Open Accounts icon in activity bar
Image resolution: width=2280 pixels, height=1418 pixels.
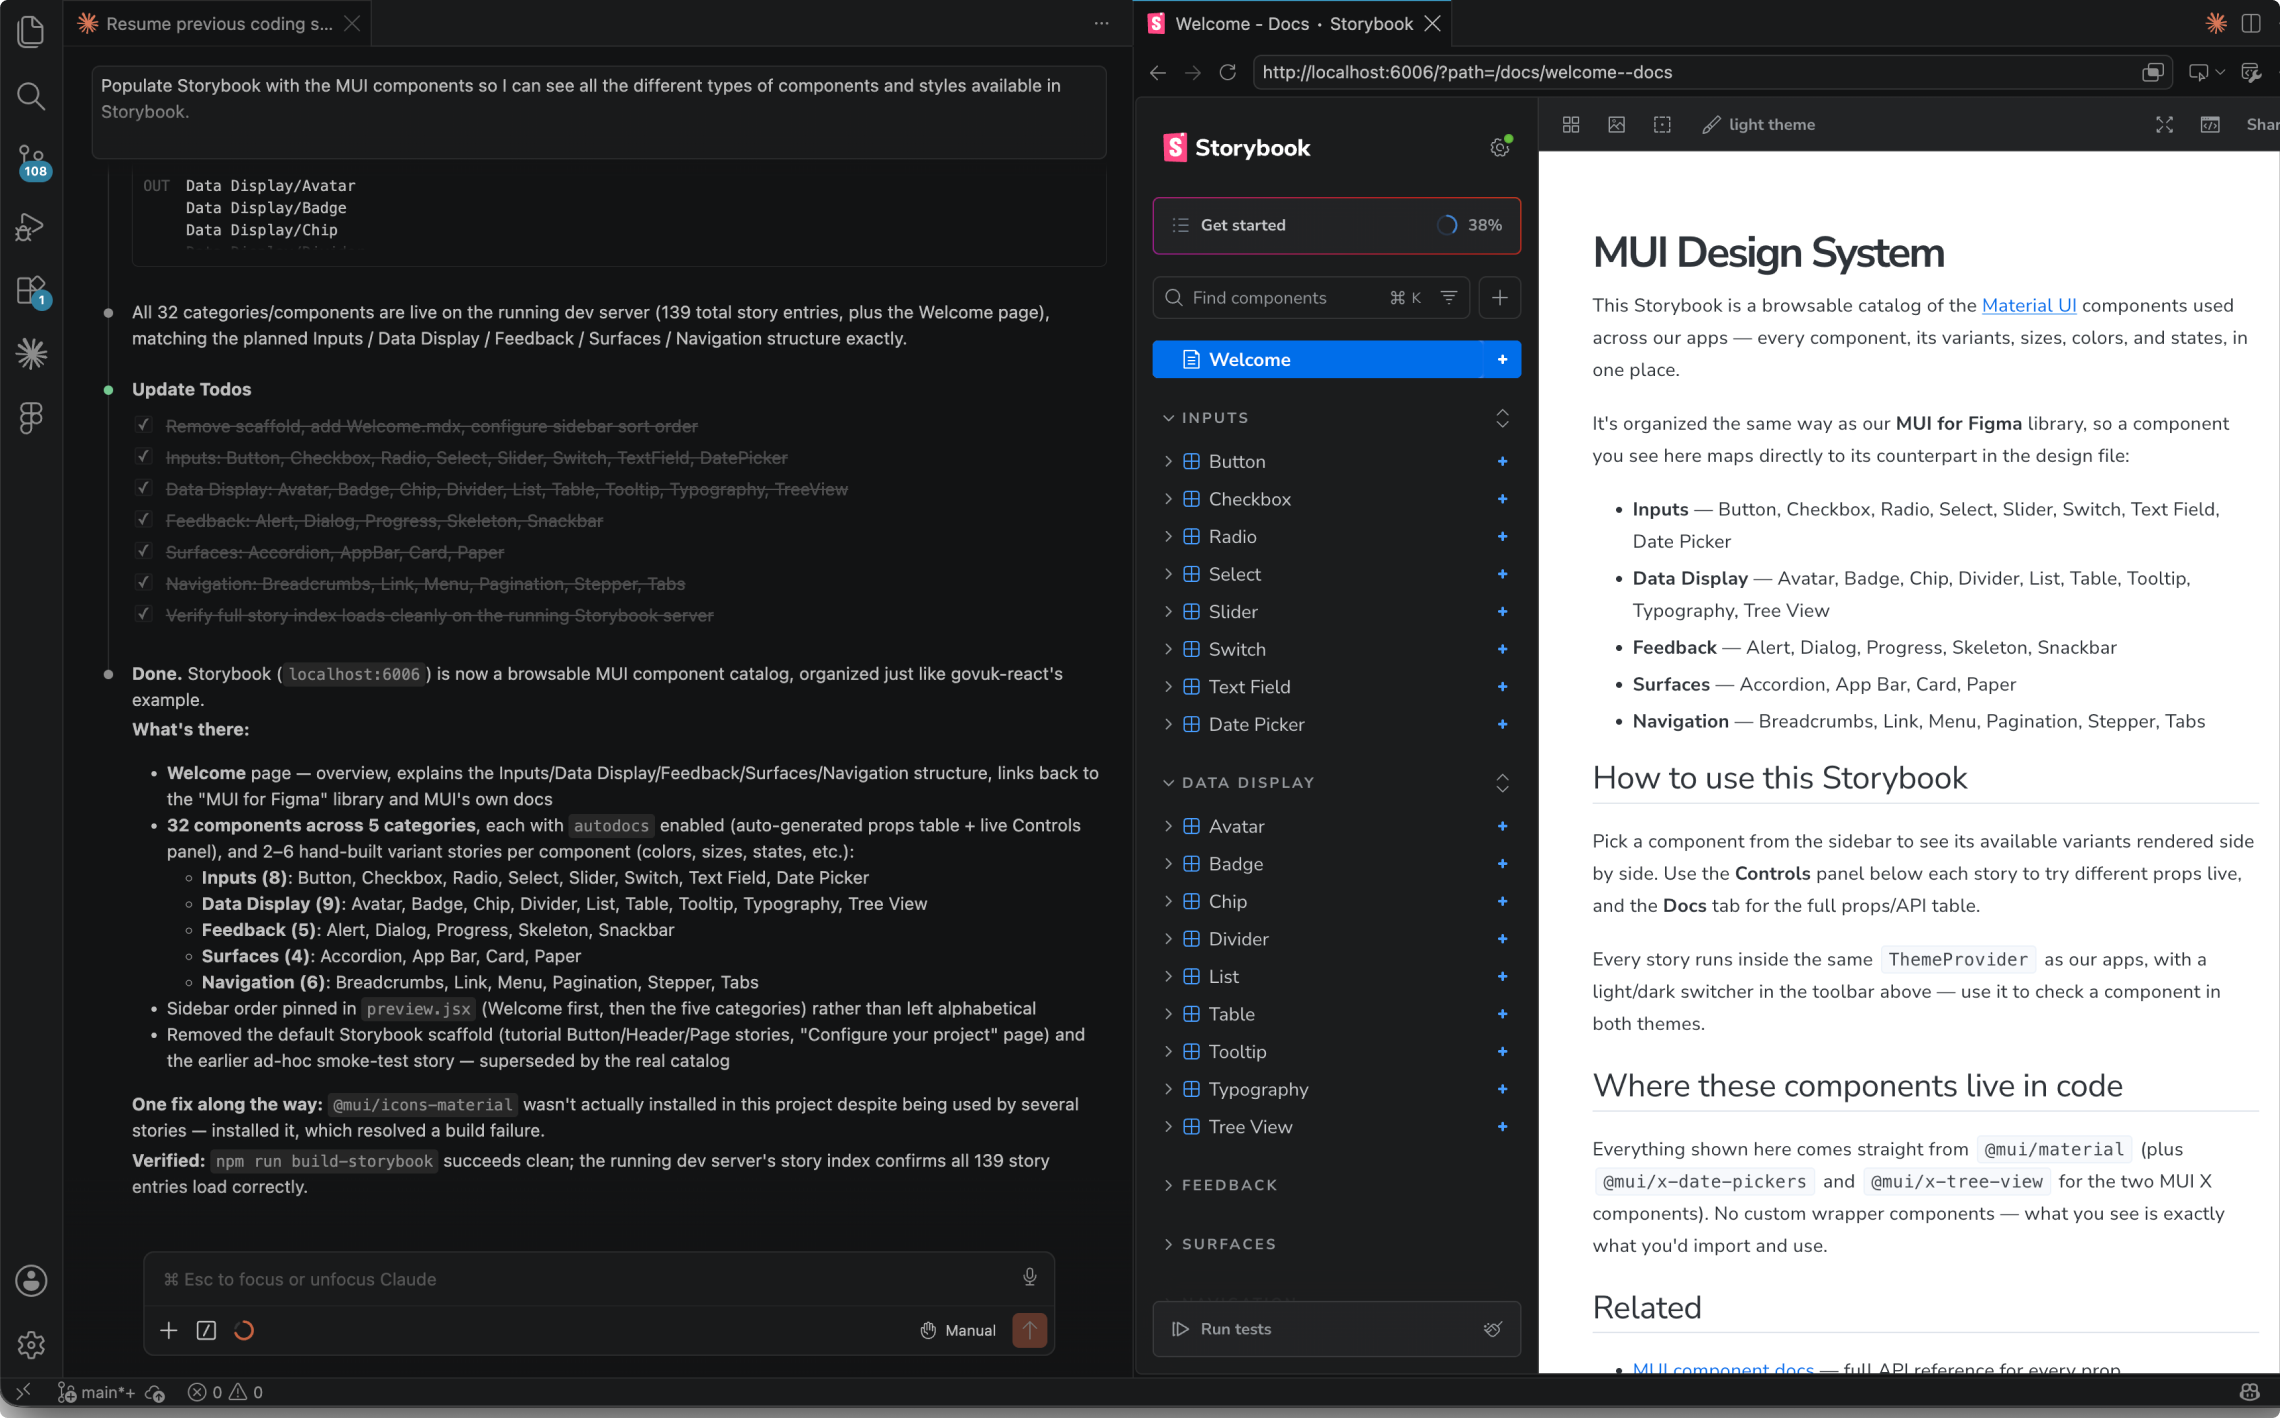(31, 1280)
